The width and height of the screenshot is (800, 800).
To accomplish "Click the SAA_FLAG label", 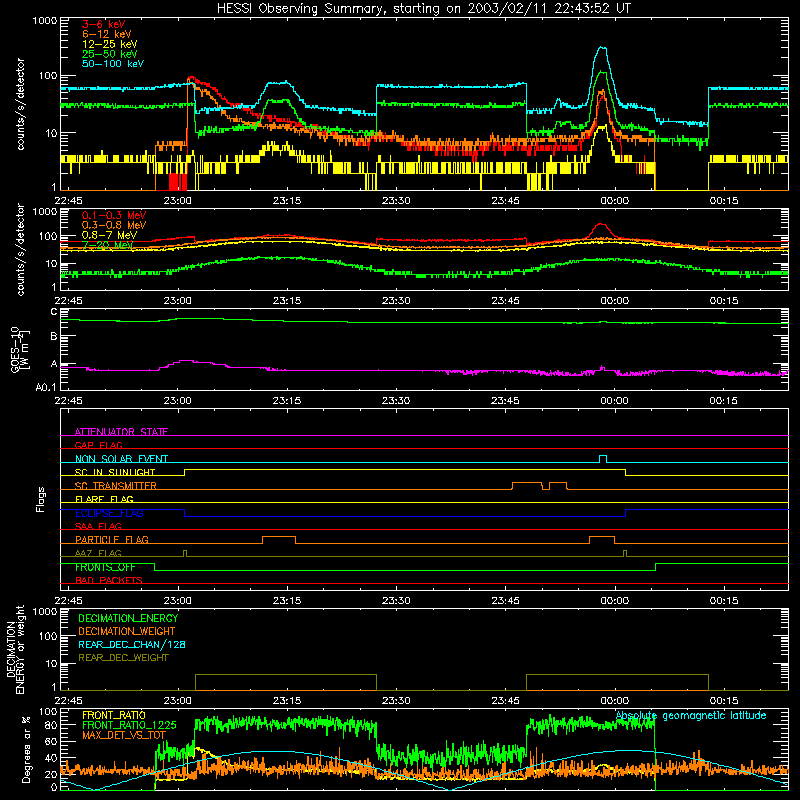I will [98, 526].
